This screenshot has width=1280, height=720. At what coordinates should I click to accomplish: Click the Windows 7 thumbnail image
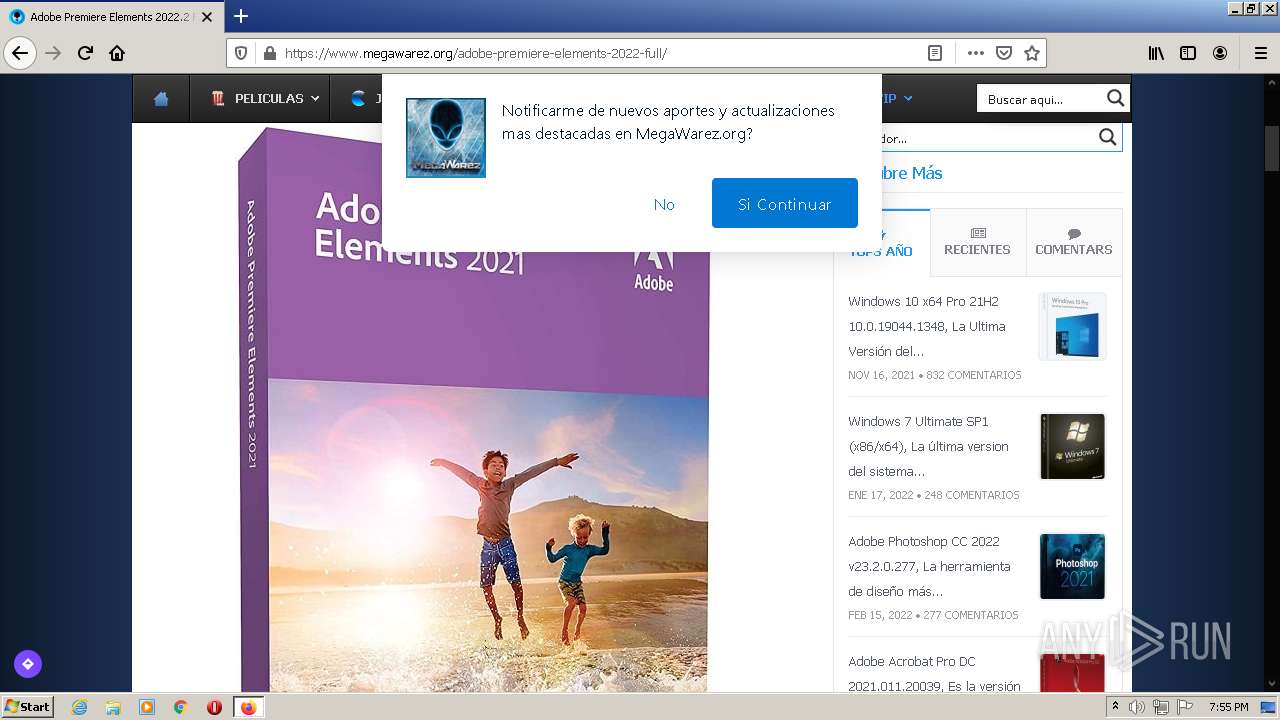[1072, 446]
